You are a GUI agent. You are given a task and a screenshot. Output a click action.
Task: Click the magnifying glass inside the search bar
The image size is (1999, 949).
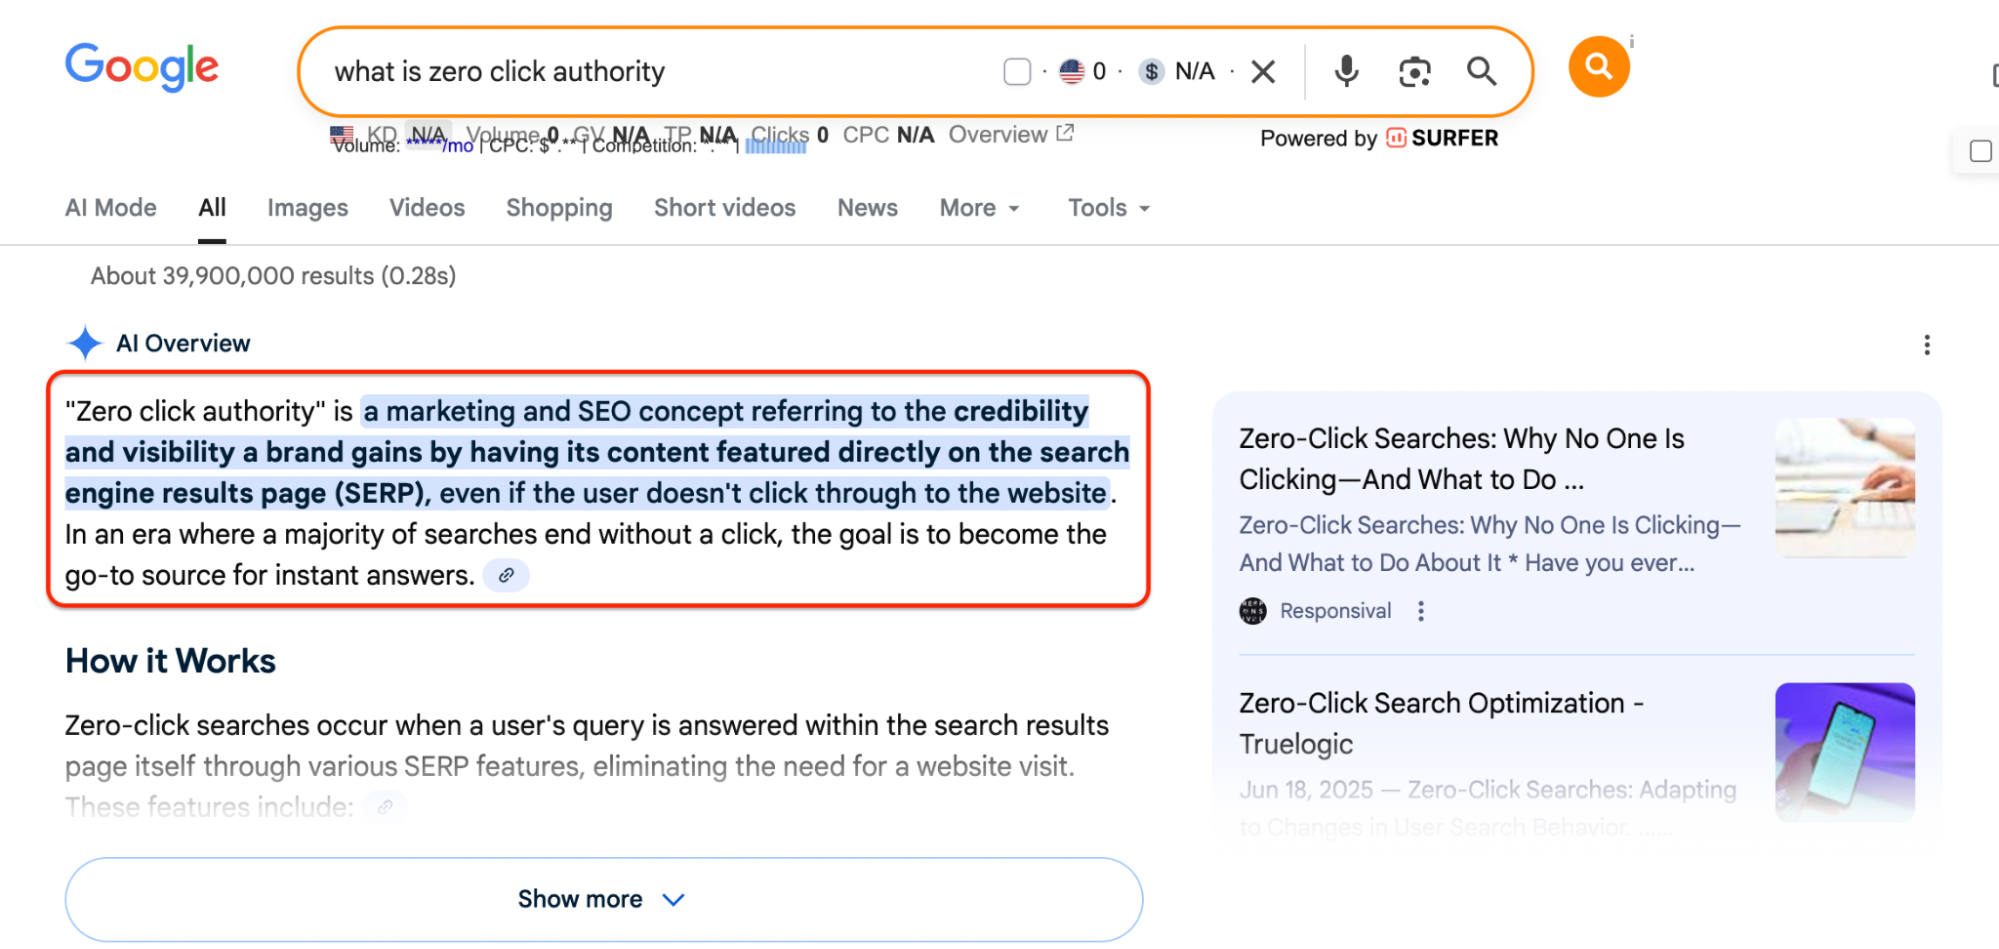[1481, 71]
